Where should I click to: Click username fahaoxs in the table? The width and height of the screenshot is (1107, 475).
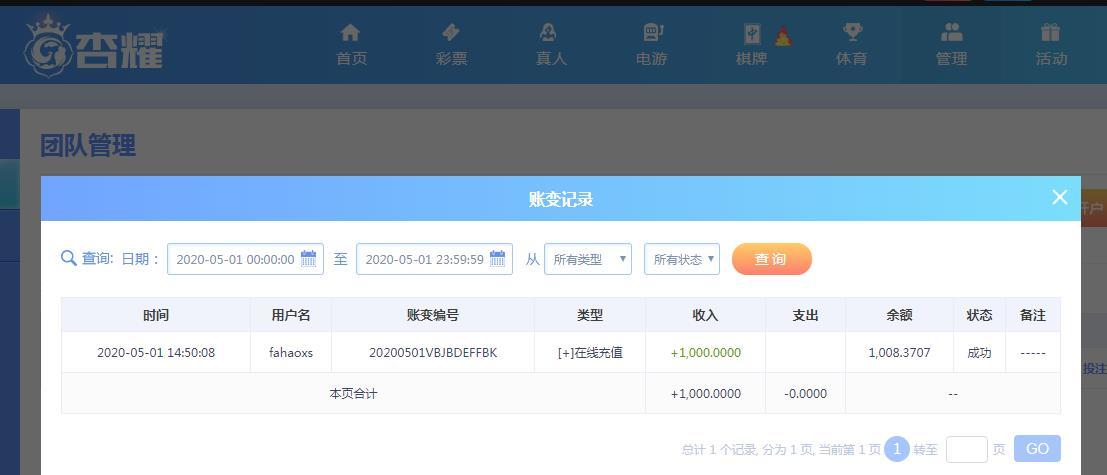[291, 352]
